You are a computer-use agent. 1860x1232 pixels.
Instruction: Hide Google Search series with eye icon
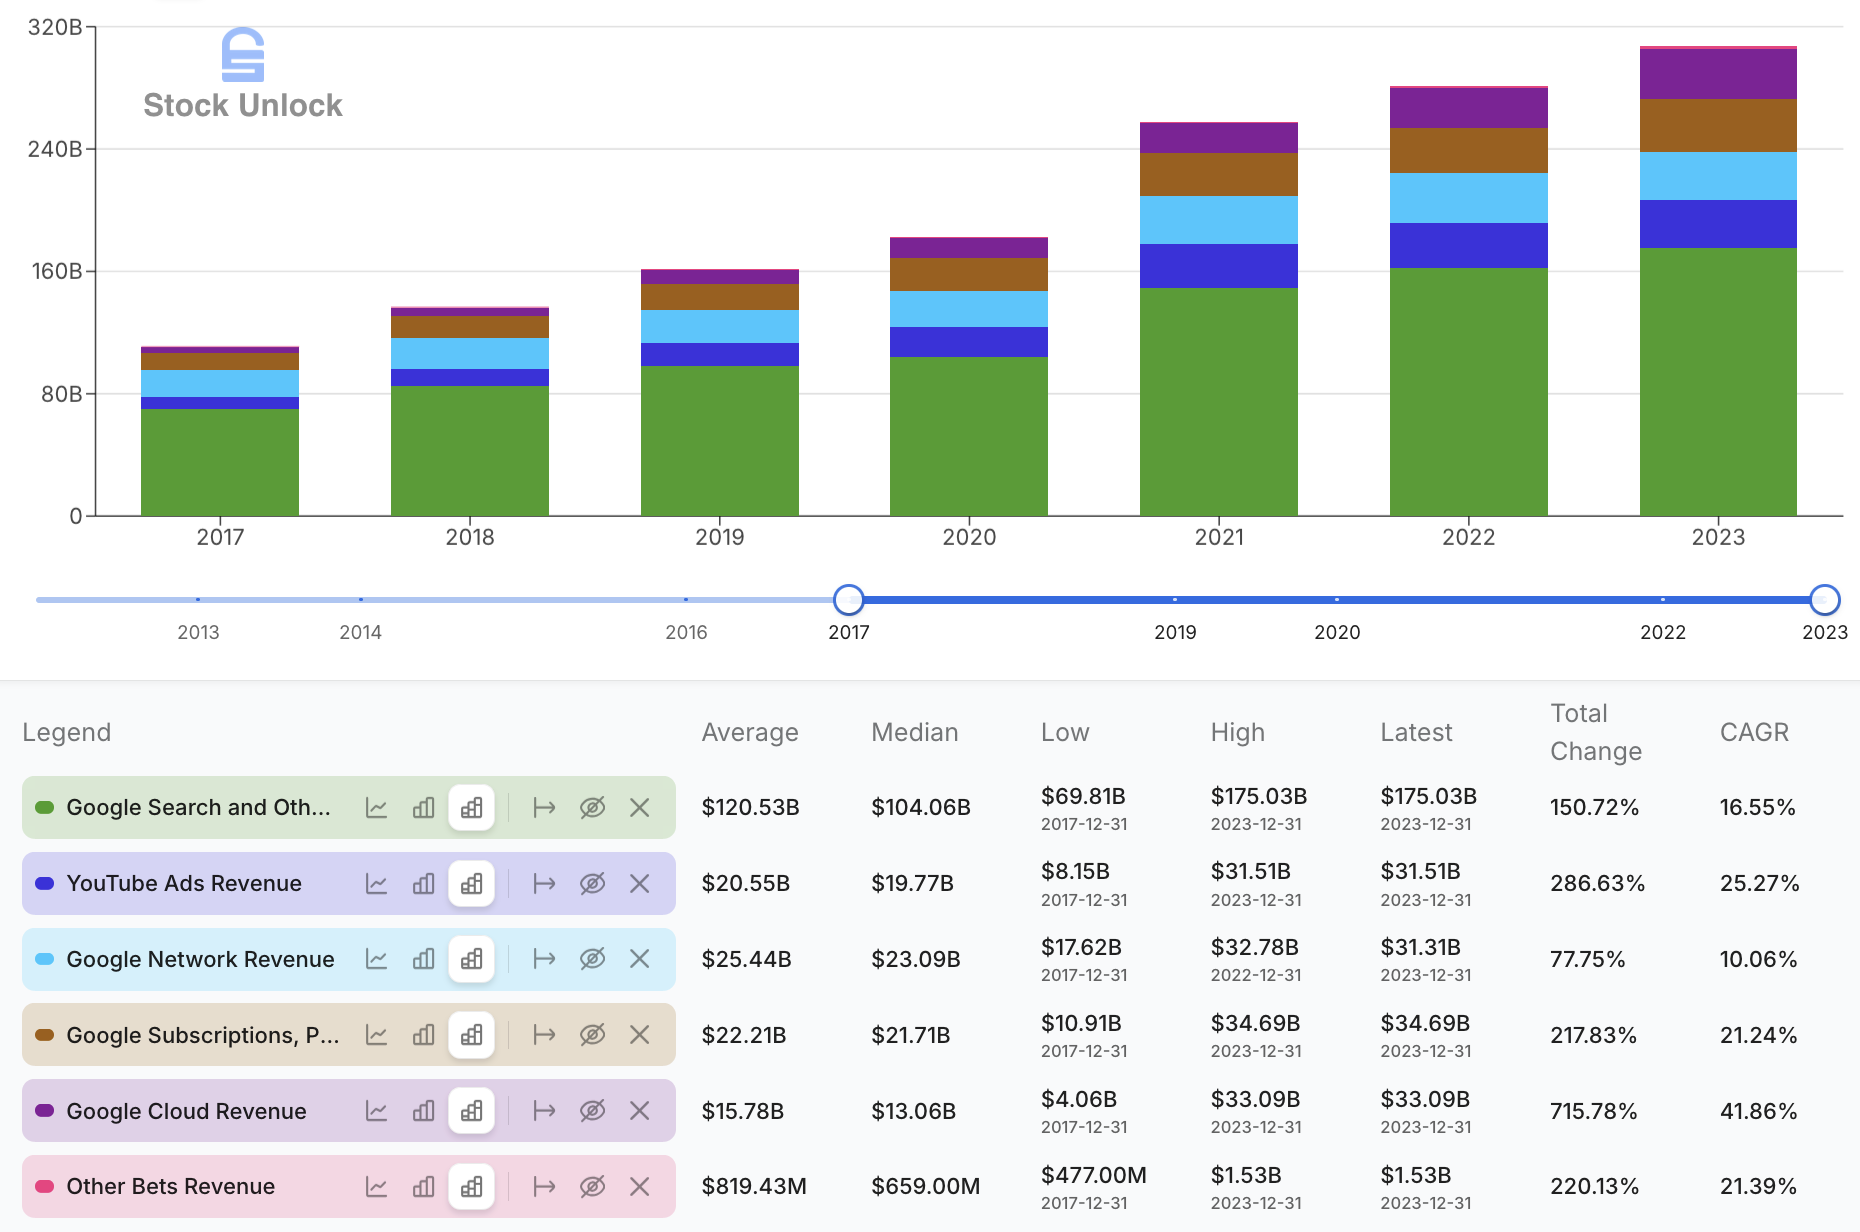[592, 807]
